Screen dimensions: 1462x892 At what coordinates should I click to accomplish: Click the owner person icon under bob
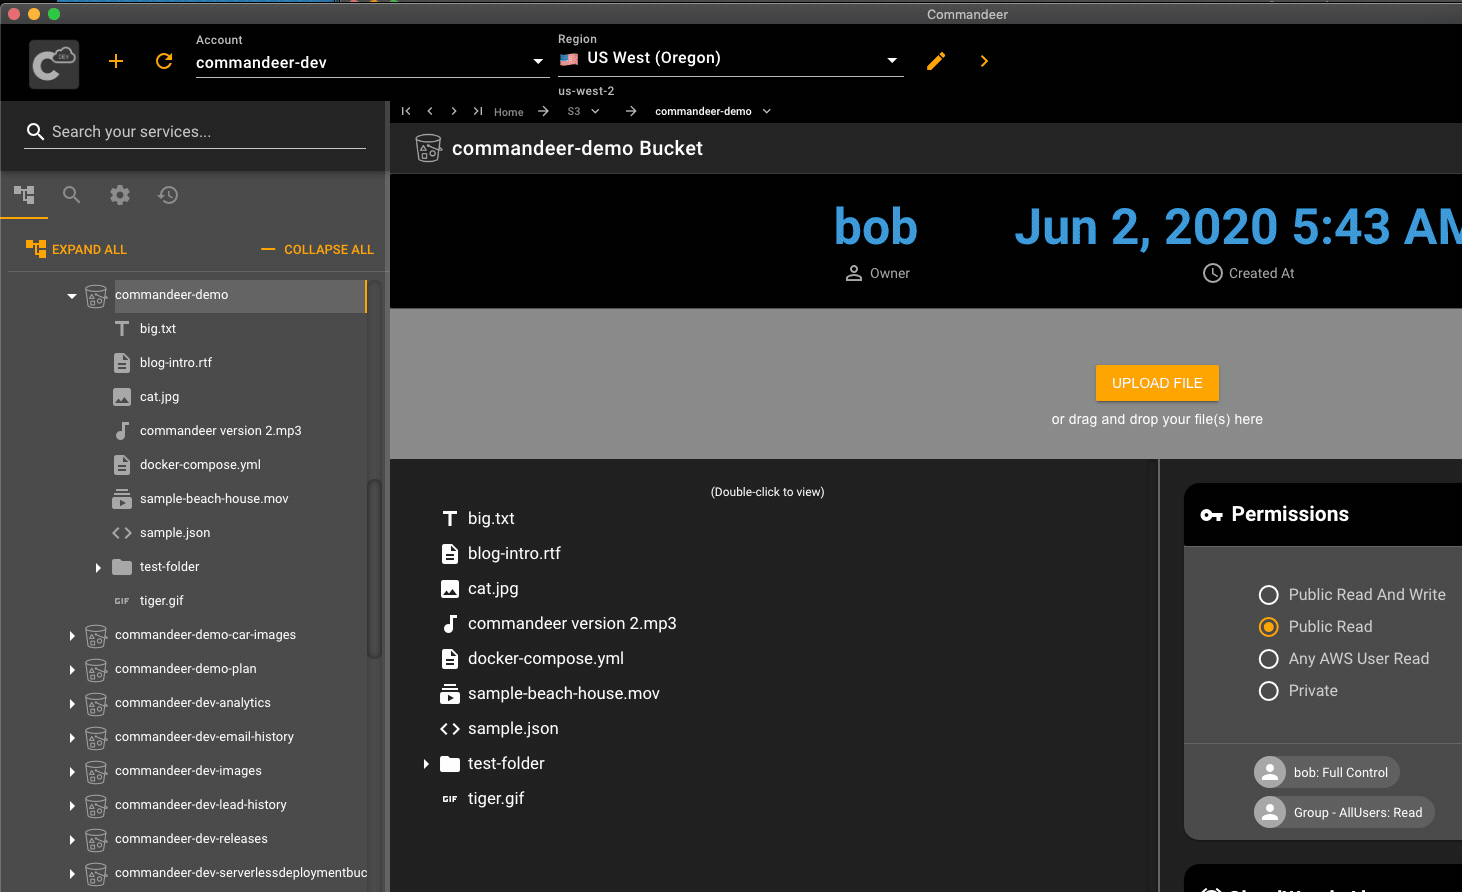pos(854,273)
